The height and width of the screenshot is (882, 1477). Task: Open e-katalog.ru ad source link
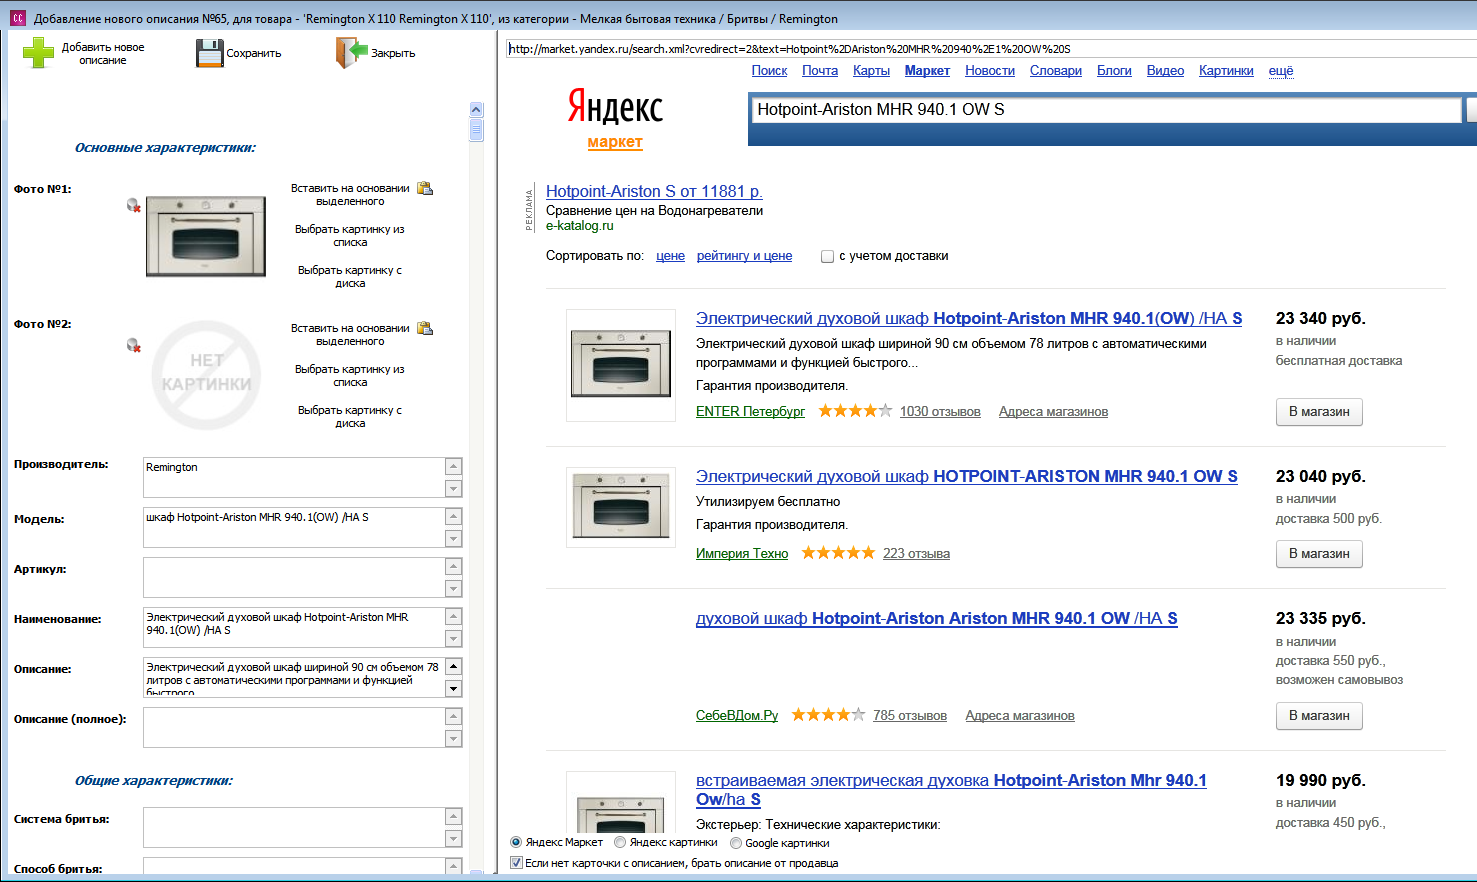(580, 226)
